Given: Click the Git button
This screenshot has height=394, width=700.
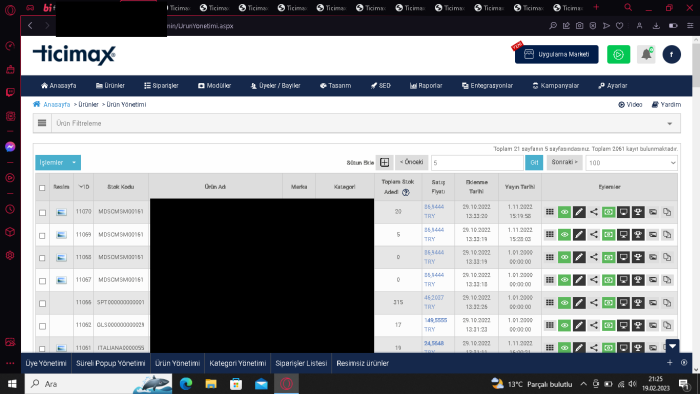Looking at the screenshot, I should (x=534, y=162).
